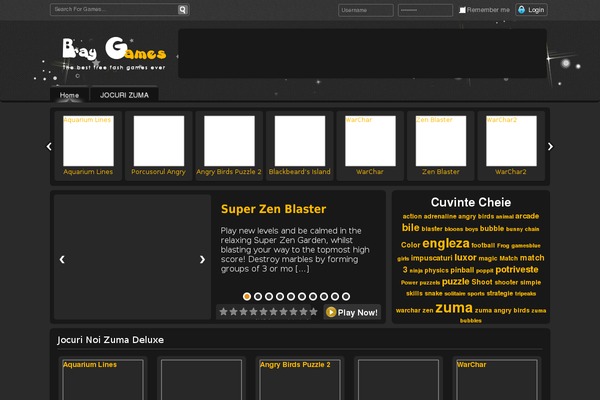
Task: Select the first featured slide dot
Action: click(247, 296)
